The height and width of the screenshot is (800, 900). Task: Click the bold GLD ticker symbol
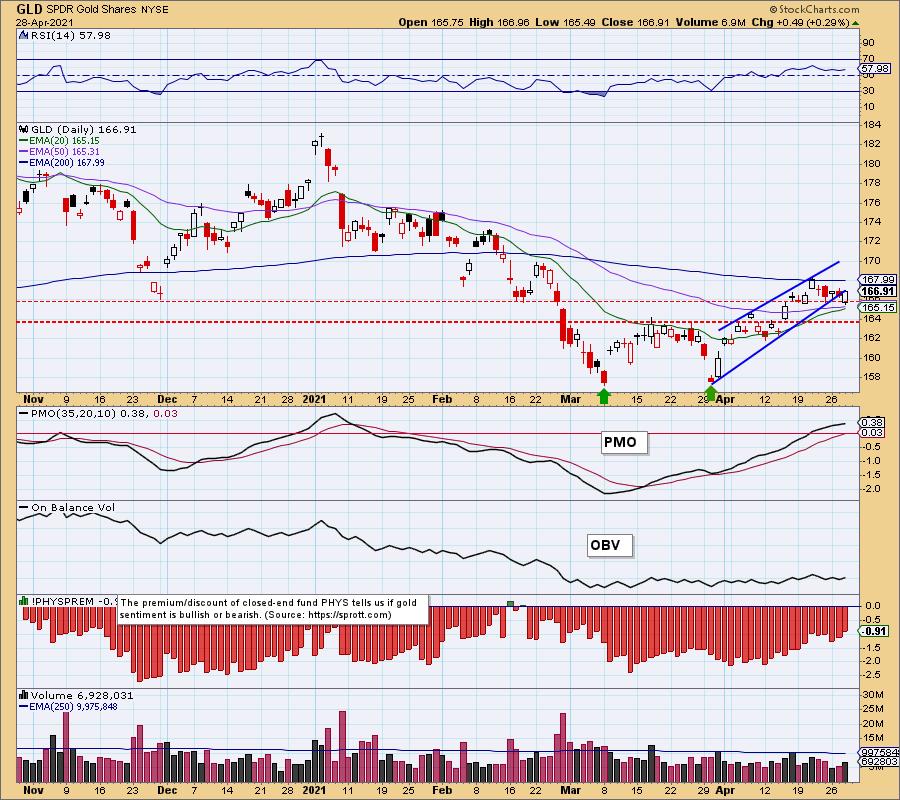click(29, 9)
